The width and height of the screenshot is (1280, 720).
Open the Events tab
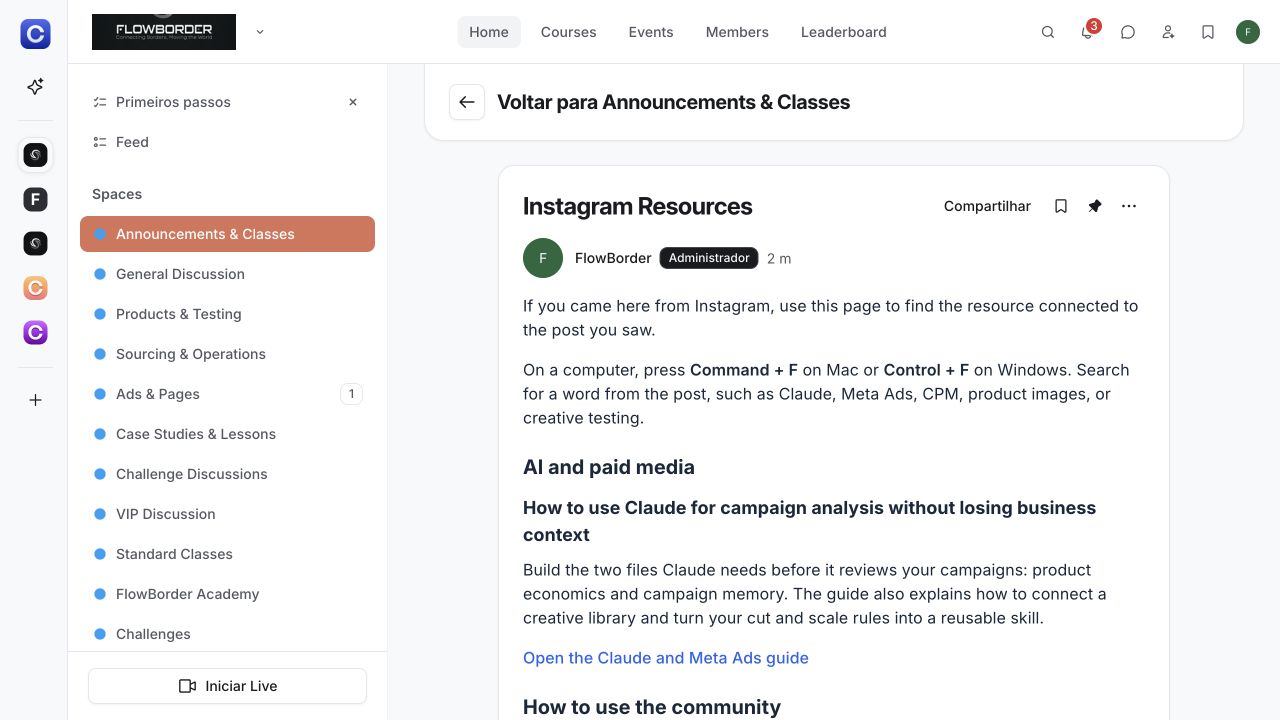point(651,32)
